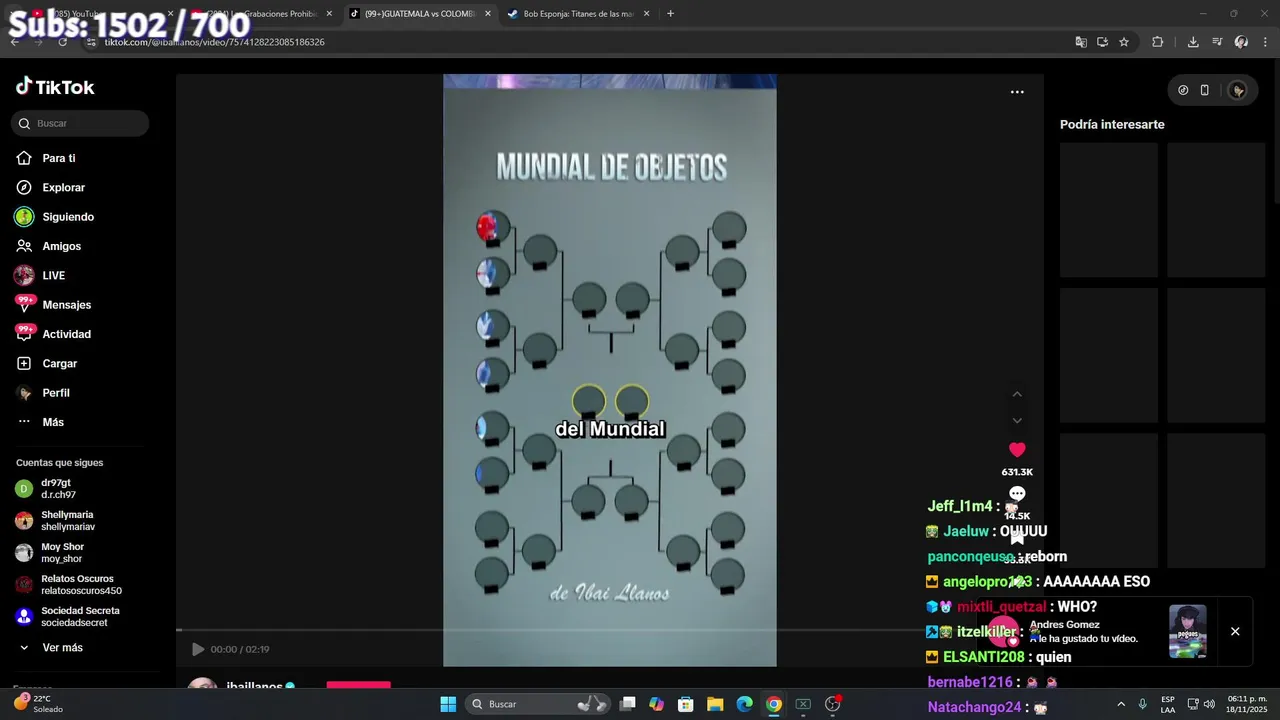This screenshot has height=720, width=1280.
Task: Bookmark this page with the star icon
Action: (x=1124, y=42)
